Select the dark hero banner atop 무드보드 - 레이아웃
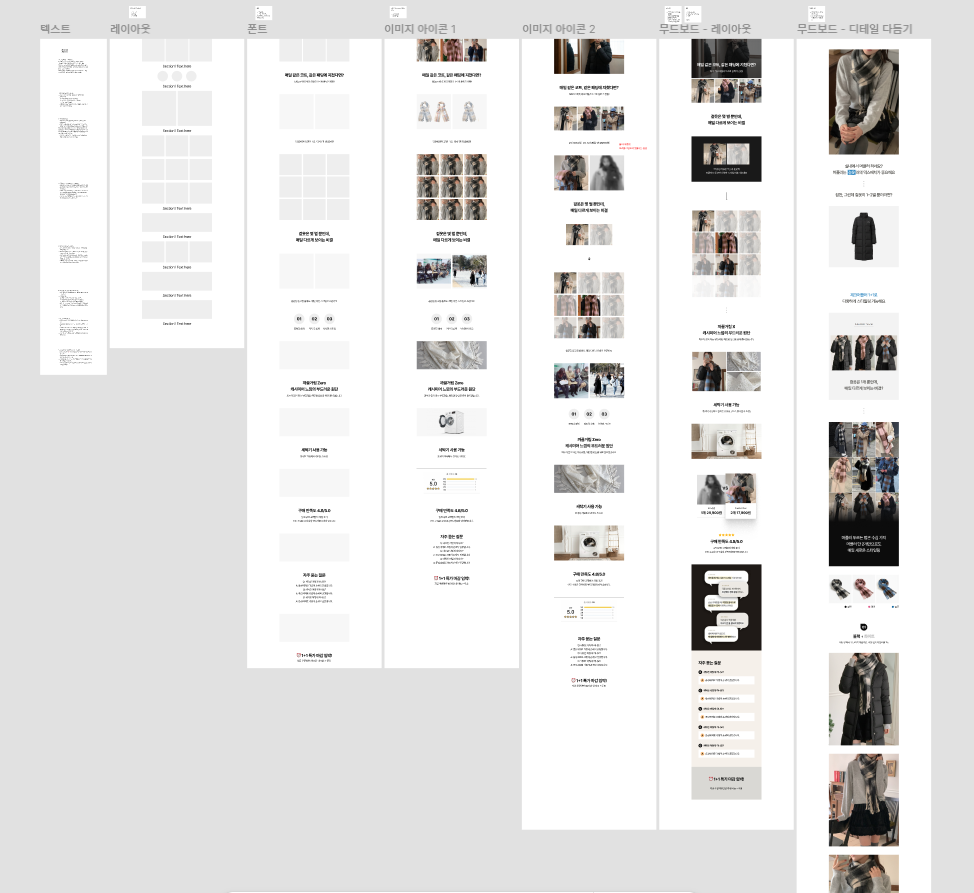Viewport: 974px width, 893px height. [726, 58]
